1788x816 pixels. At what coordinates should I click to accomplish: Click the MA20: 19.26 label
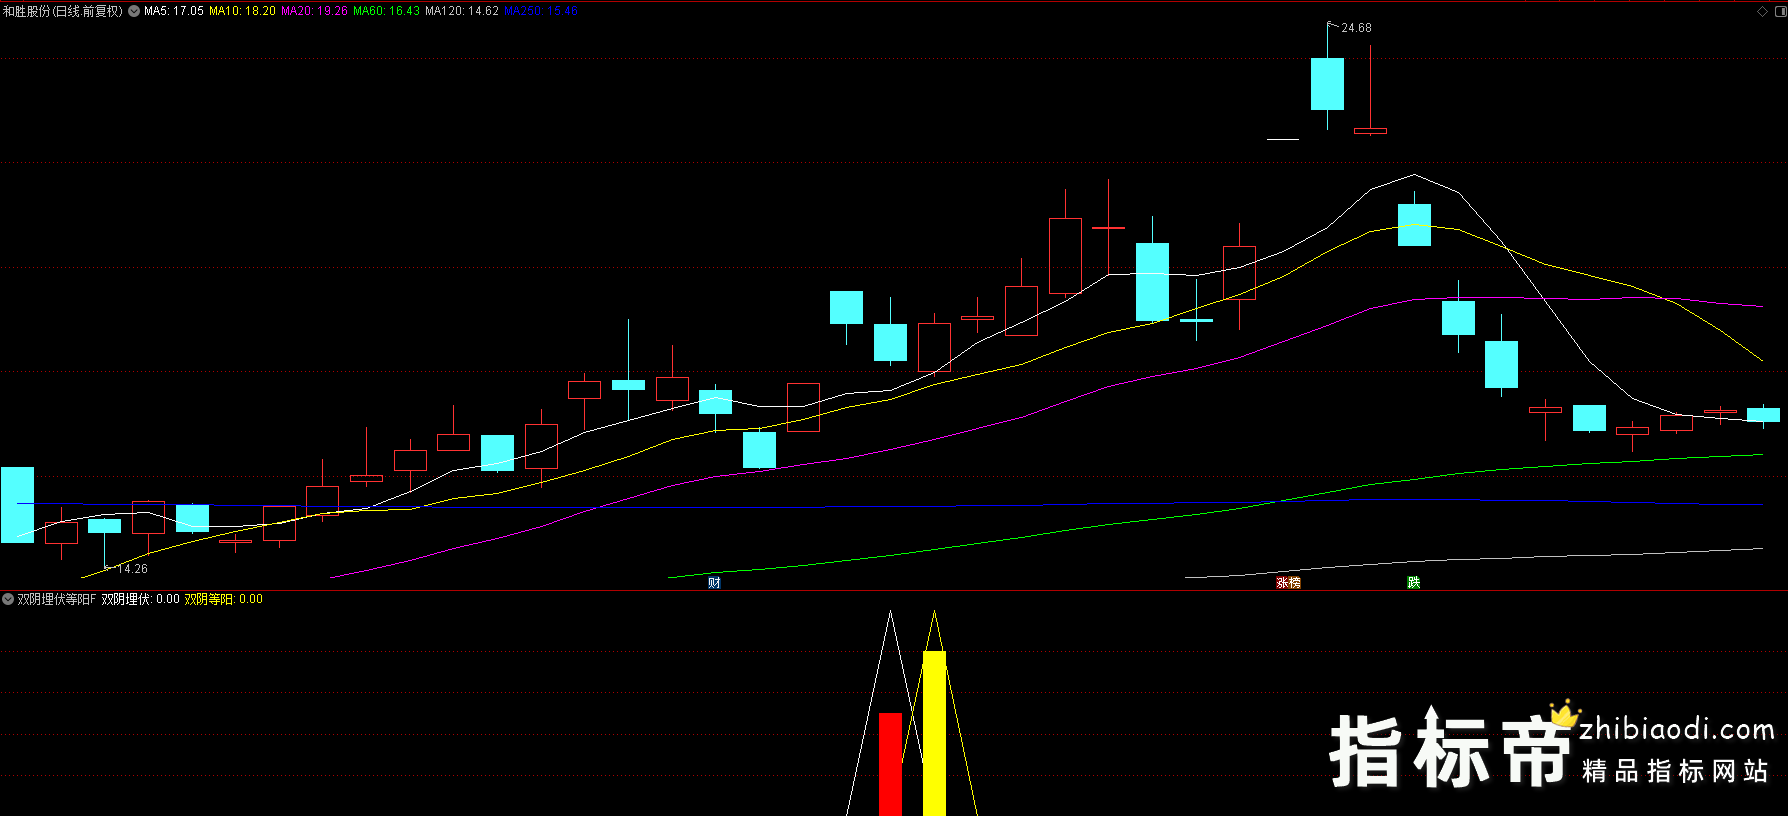pos(314,11)
